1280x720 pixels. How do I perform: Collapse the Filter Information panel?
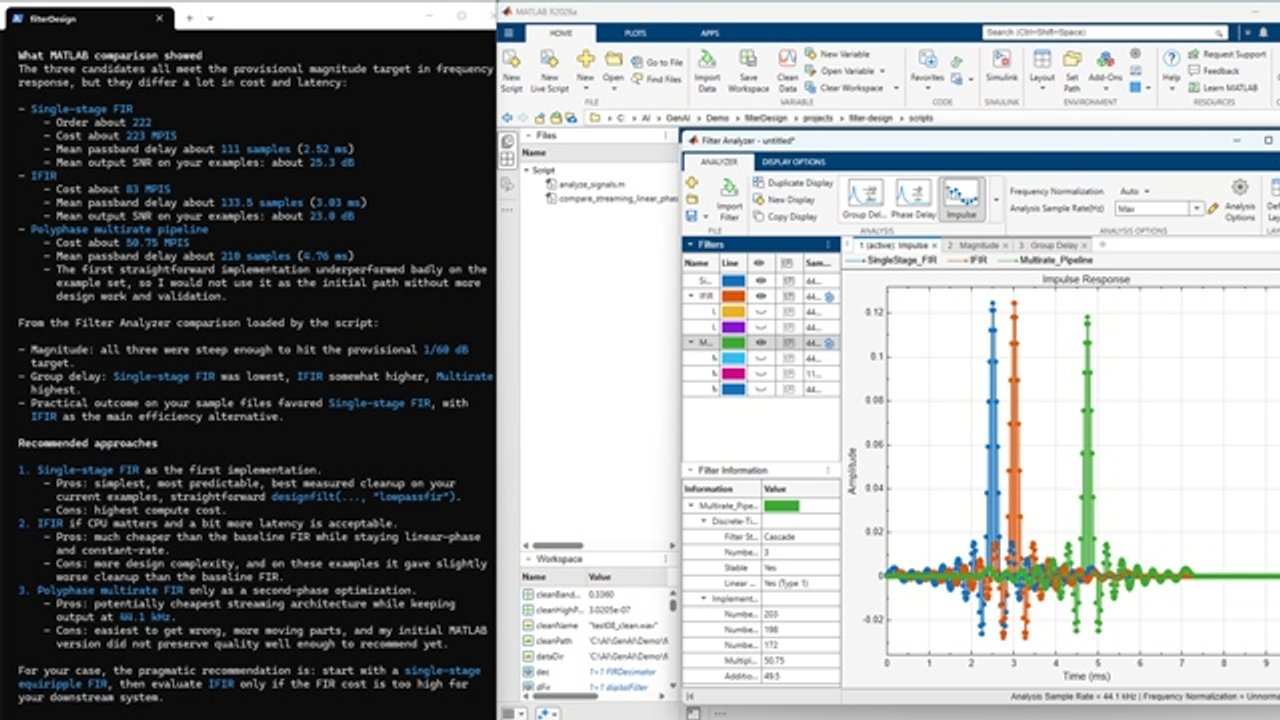690,470
